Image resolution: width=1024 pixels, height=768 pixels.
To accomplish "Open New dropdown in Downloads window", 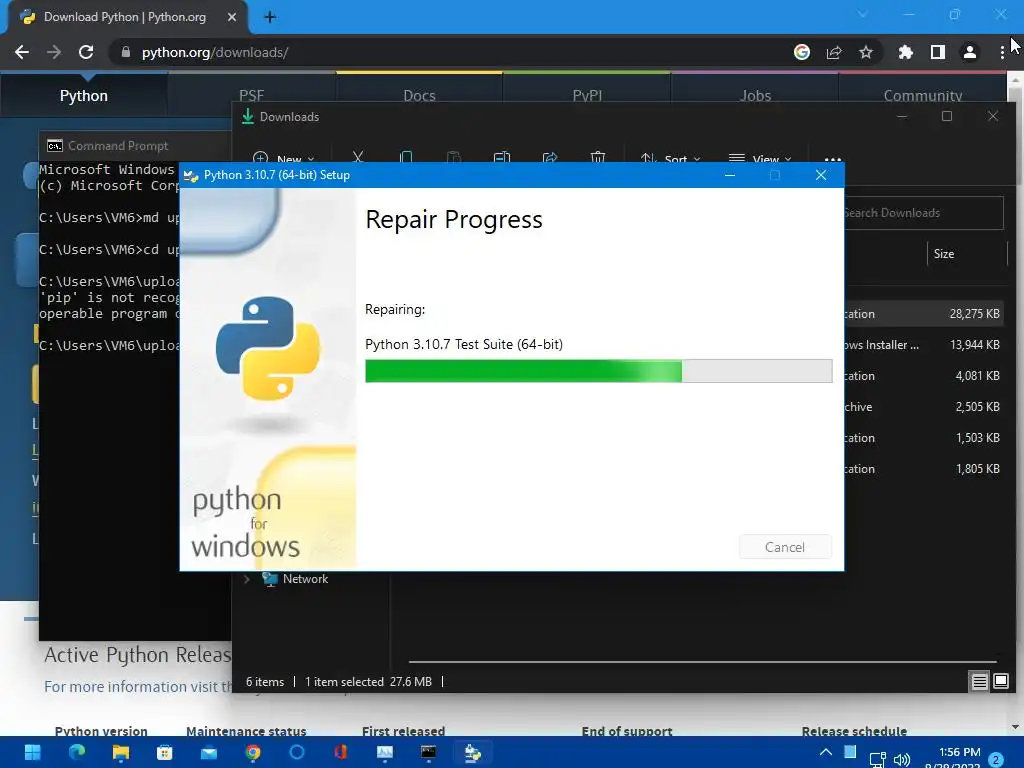I will pyautogui.click(x=283, y=158).
